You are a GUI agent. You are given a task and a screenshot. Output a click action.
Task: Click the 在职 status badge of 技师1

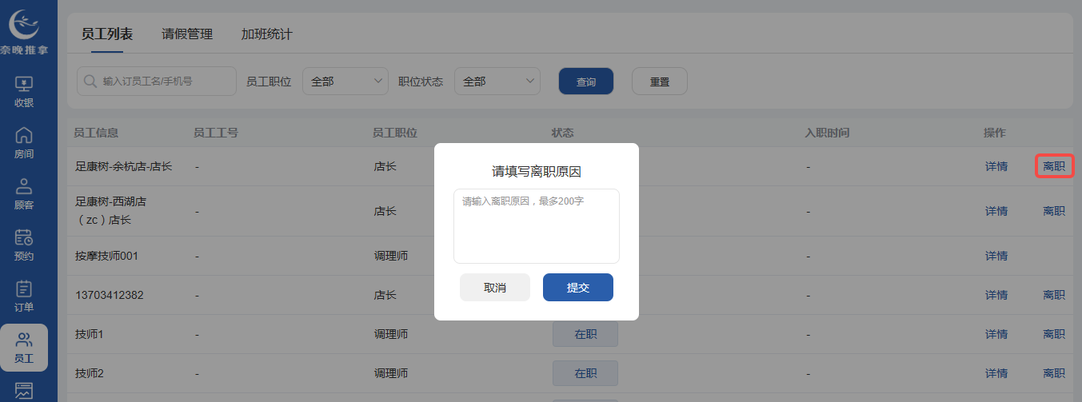coord(585,334)
